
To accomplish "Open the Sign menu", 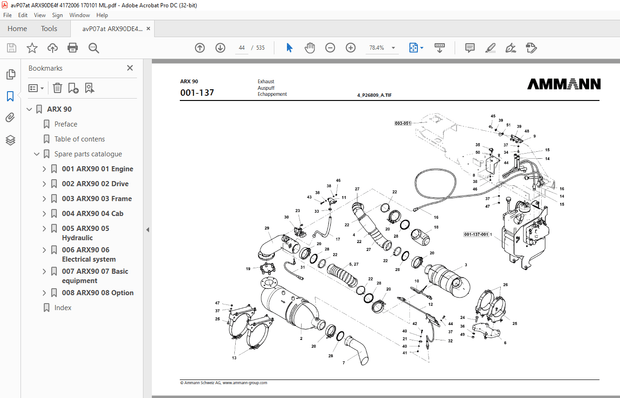I will pos(57,15).
